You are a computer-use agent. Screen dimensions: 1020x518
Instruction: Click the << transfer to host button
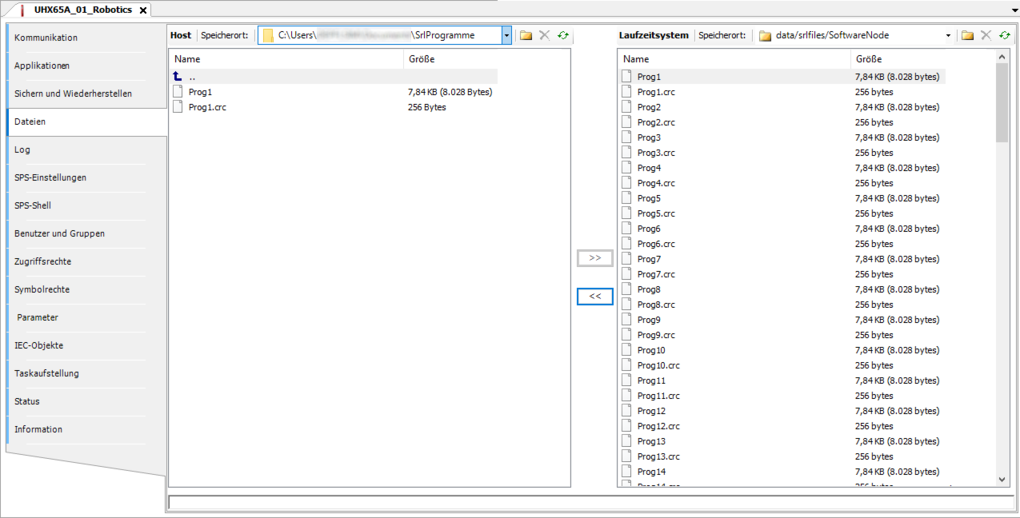[595, 296]
